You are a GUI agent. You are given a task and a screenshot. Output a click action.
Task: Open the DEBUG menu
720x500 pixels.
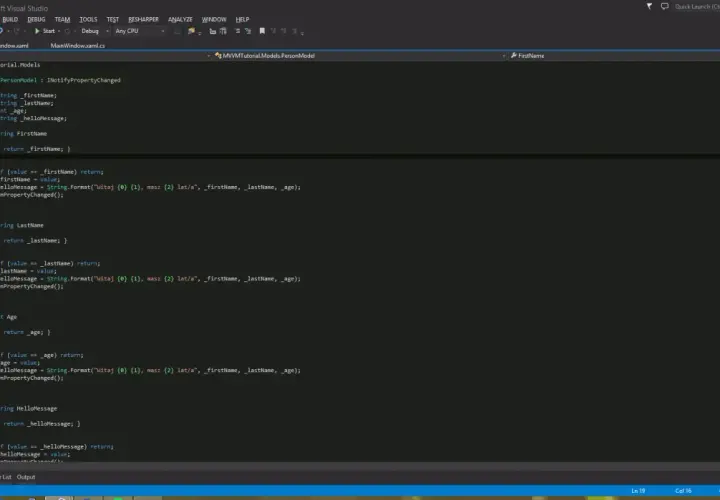pos(36,19)
